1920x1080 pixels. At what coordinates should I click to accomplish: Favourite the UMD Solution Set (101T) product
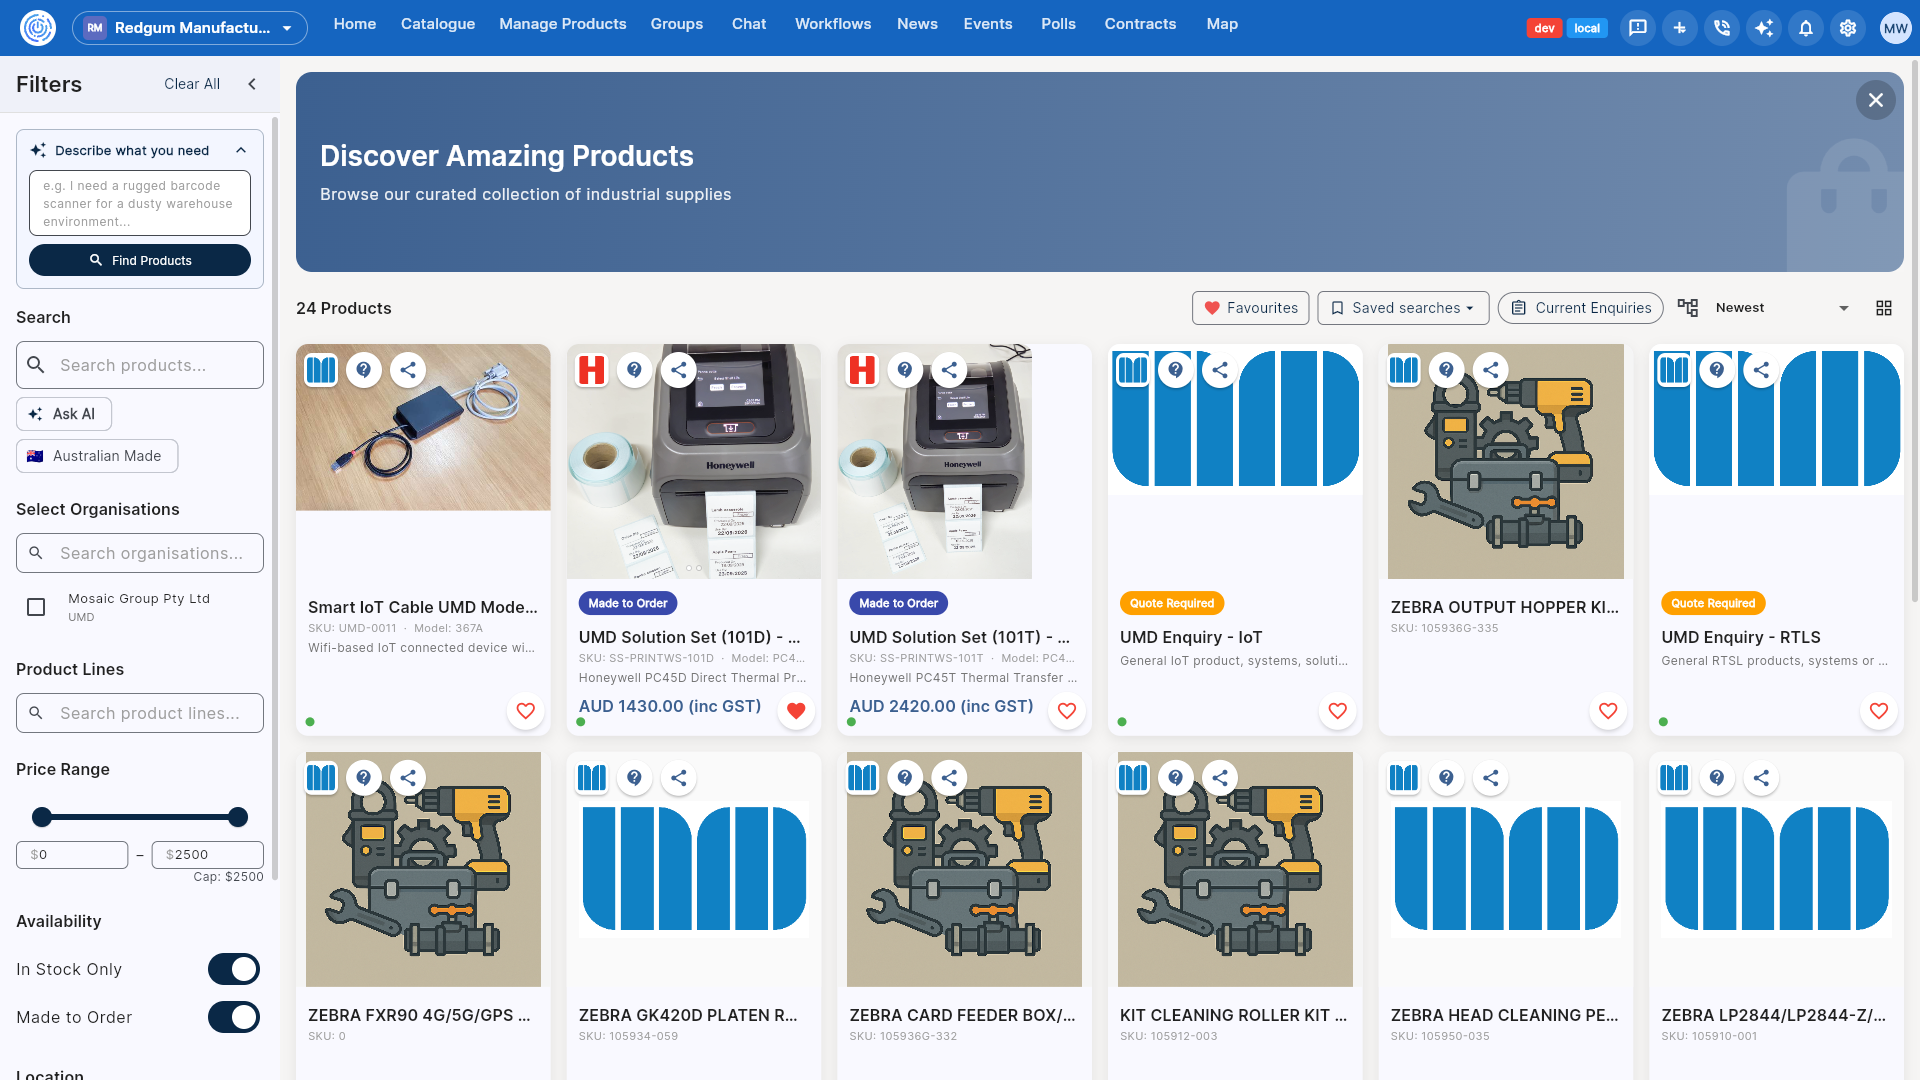coord(1067,711)
